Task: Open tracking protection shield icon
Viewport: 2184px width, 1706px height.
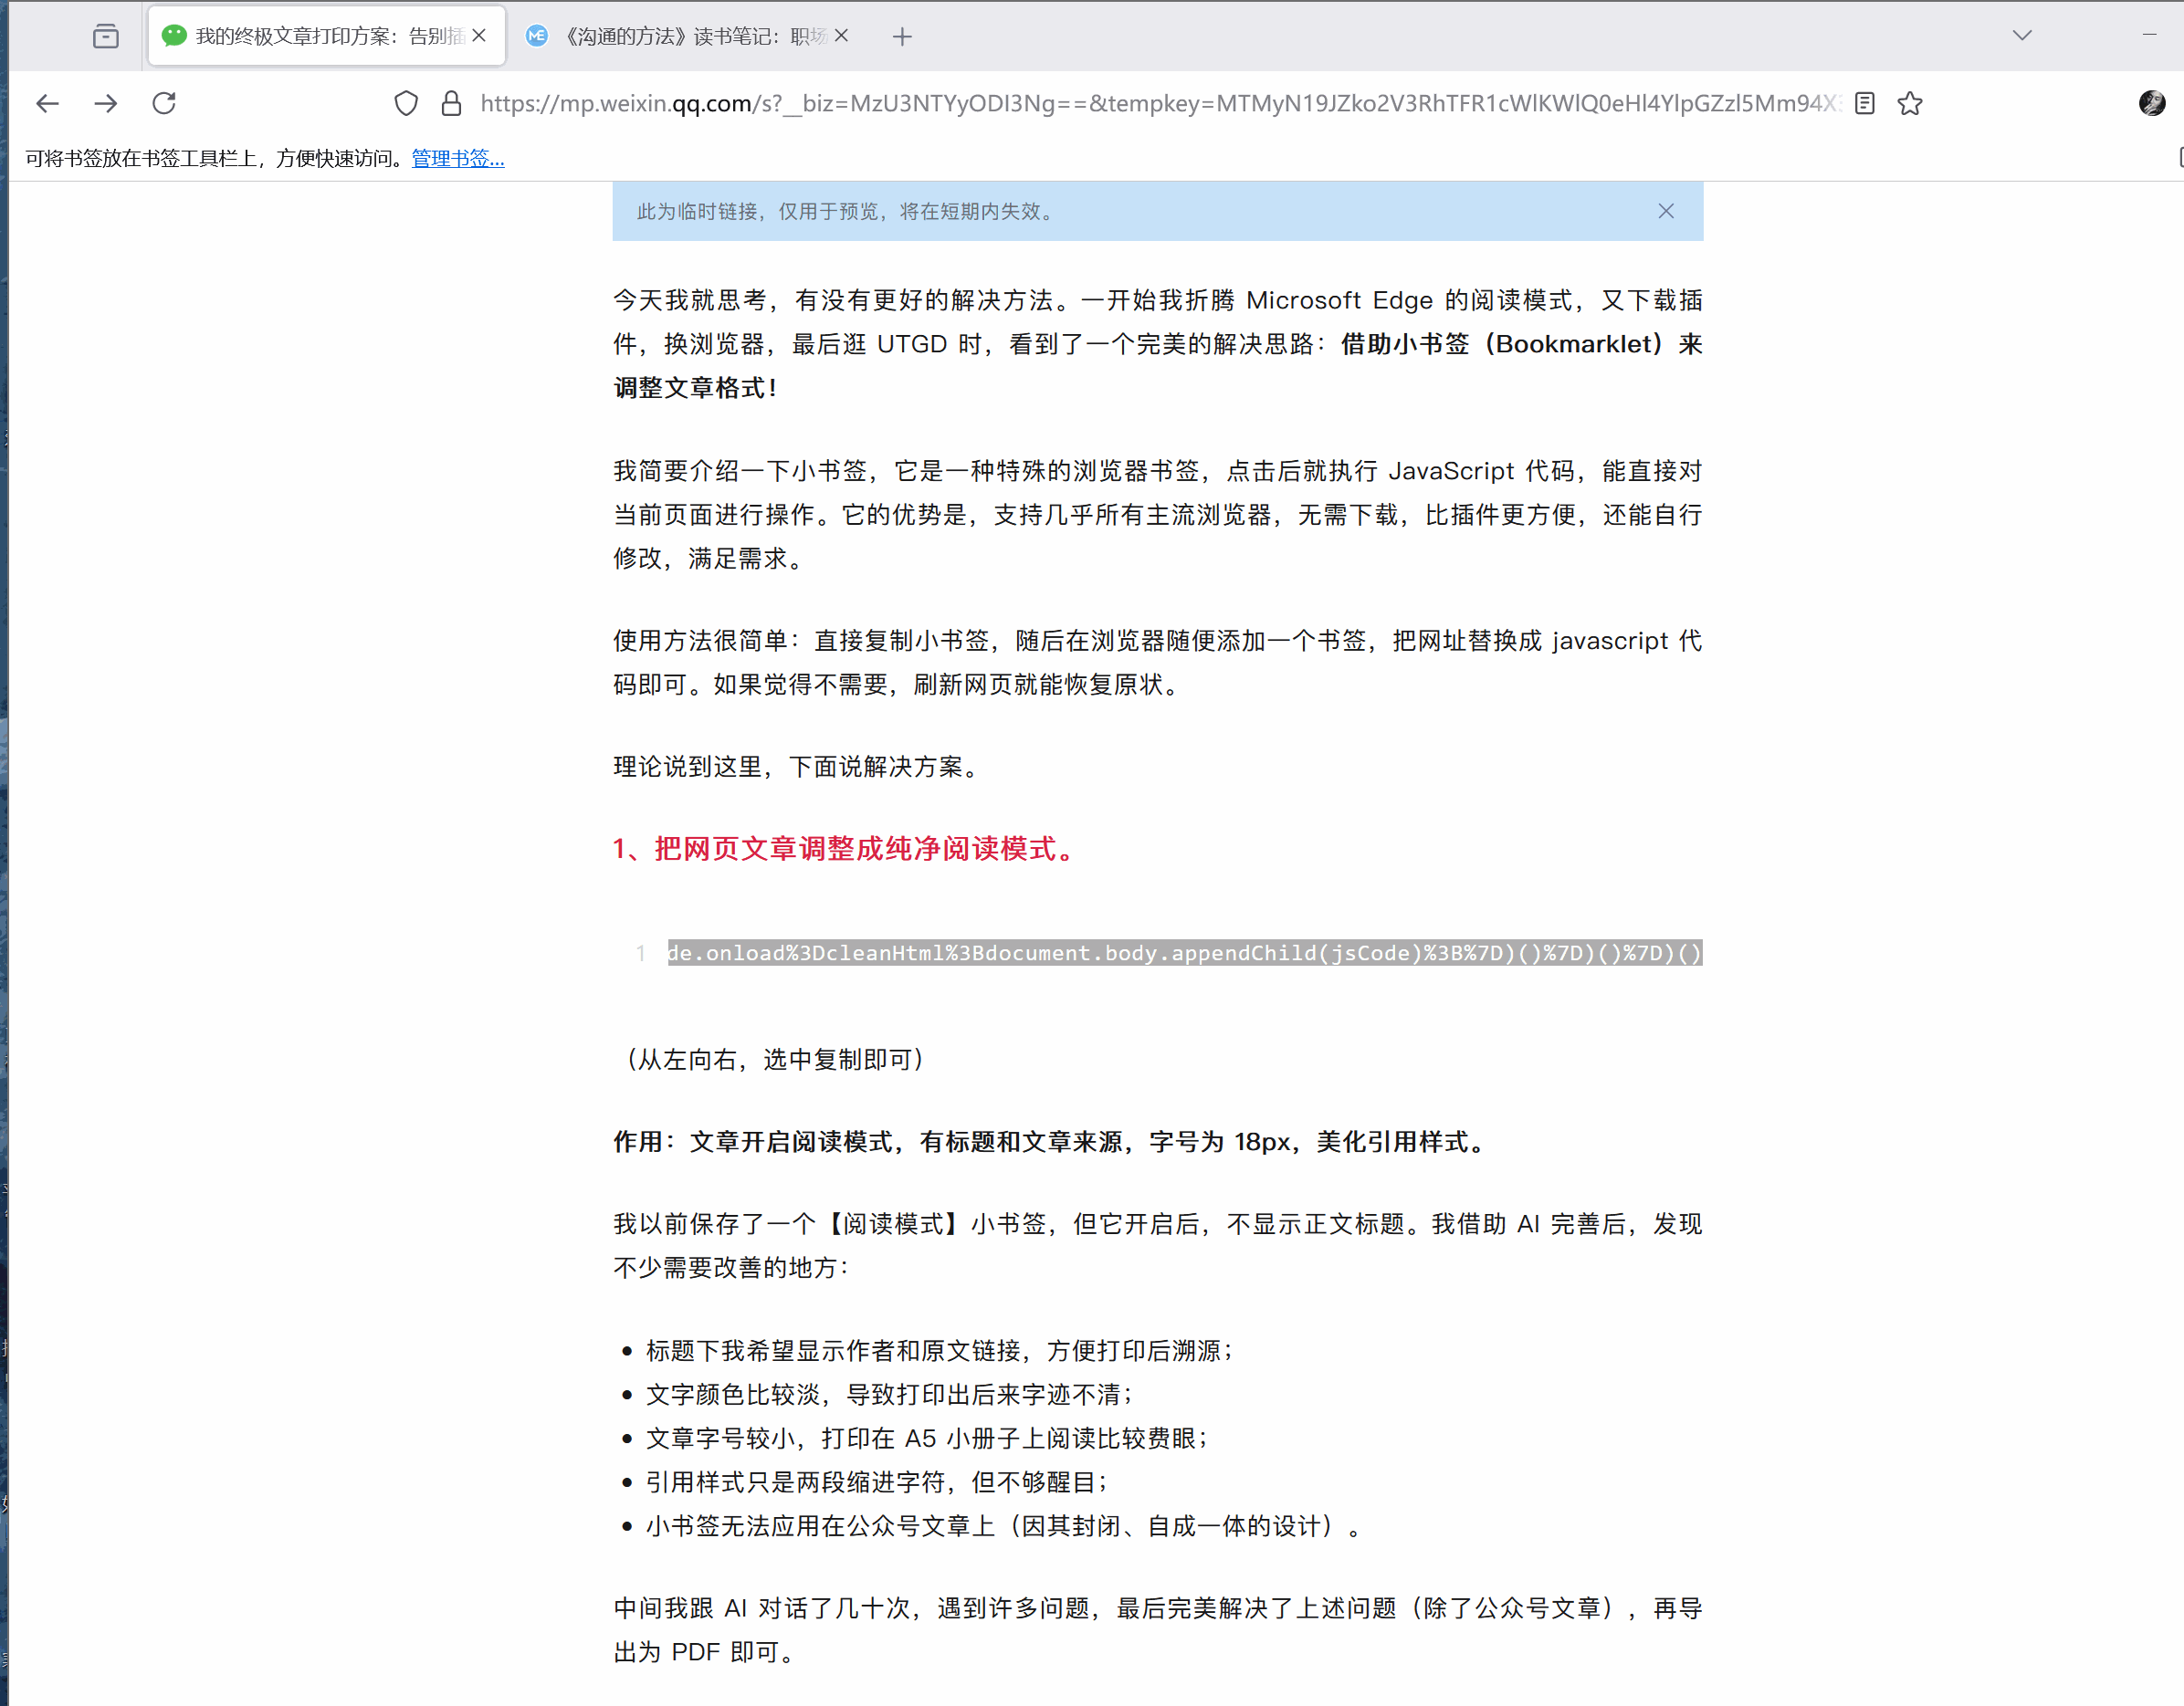Action: [406, 103]
